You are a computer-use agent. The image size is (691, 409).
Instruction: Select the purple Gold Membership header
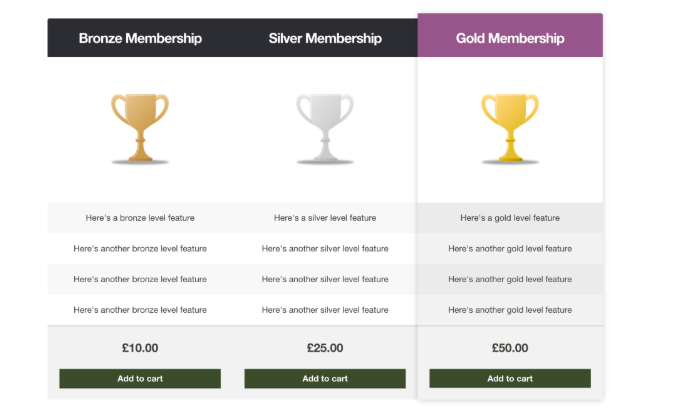[510, 38]
